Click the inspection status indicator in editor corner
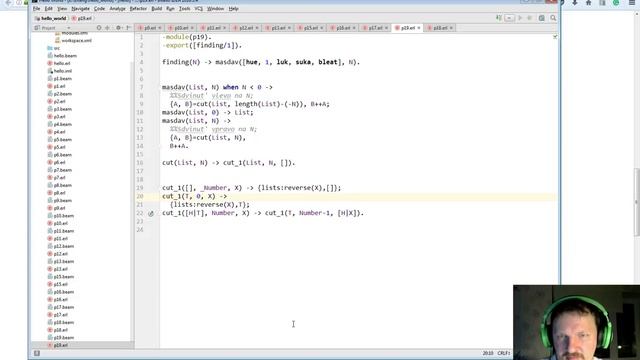Screen dimensions: 640x360 click(555, 37)
